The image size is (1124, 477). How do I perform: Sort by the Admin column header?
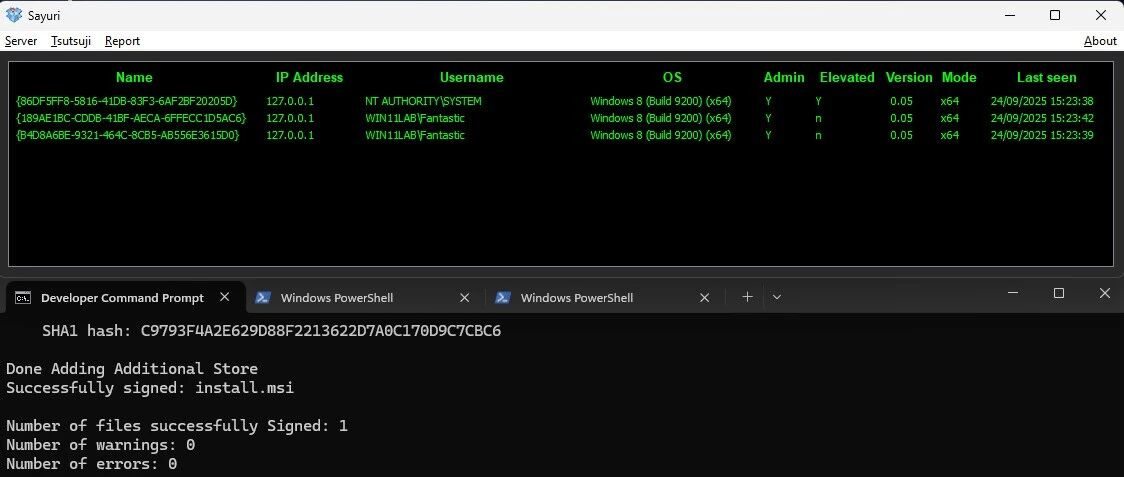click(784, 77)
